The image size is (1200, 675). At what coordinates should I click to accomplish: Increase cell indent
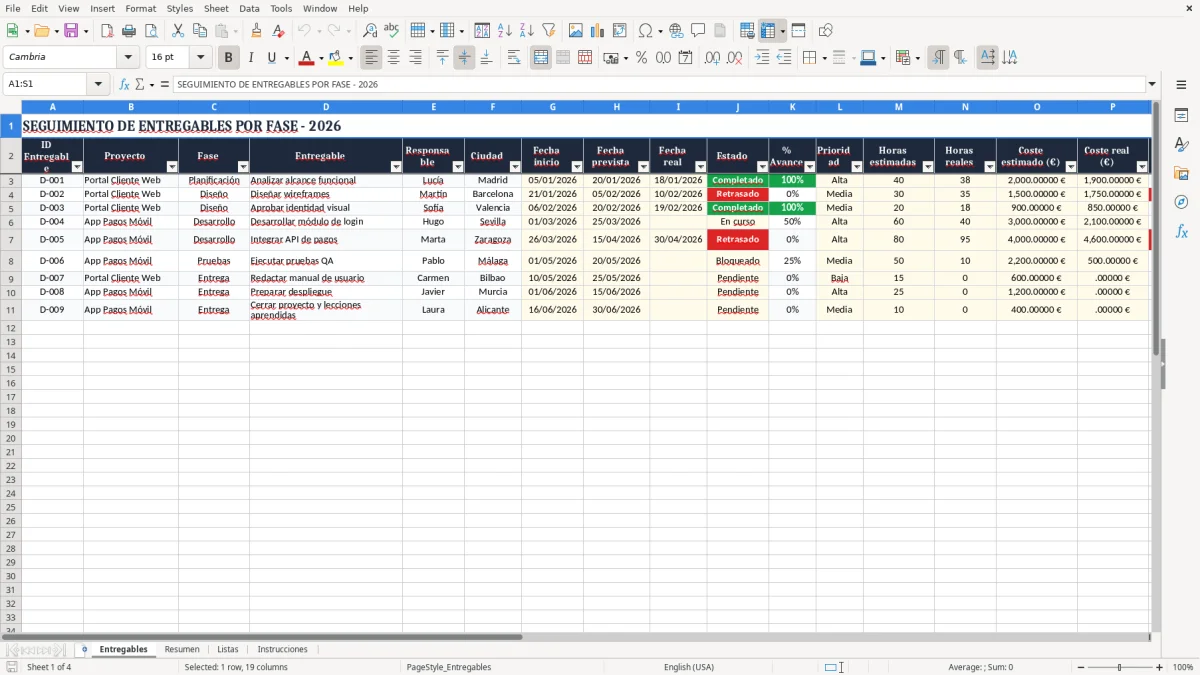(762, 58)
